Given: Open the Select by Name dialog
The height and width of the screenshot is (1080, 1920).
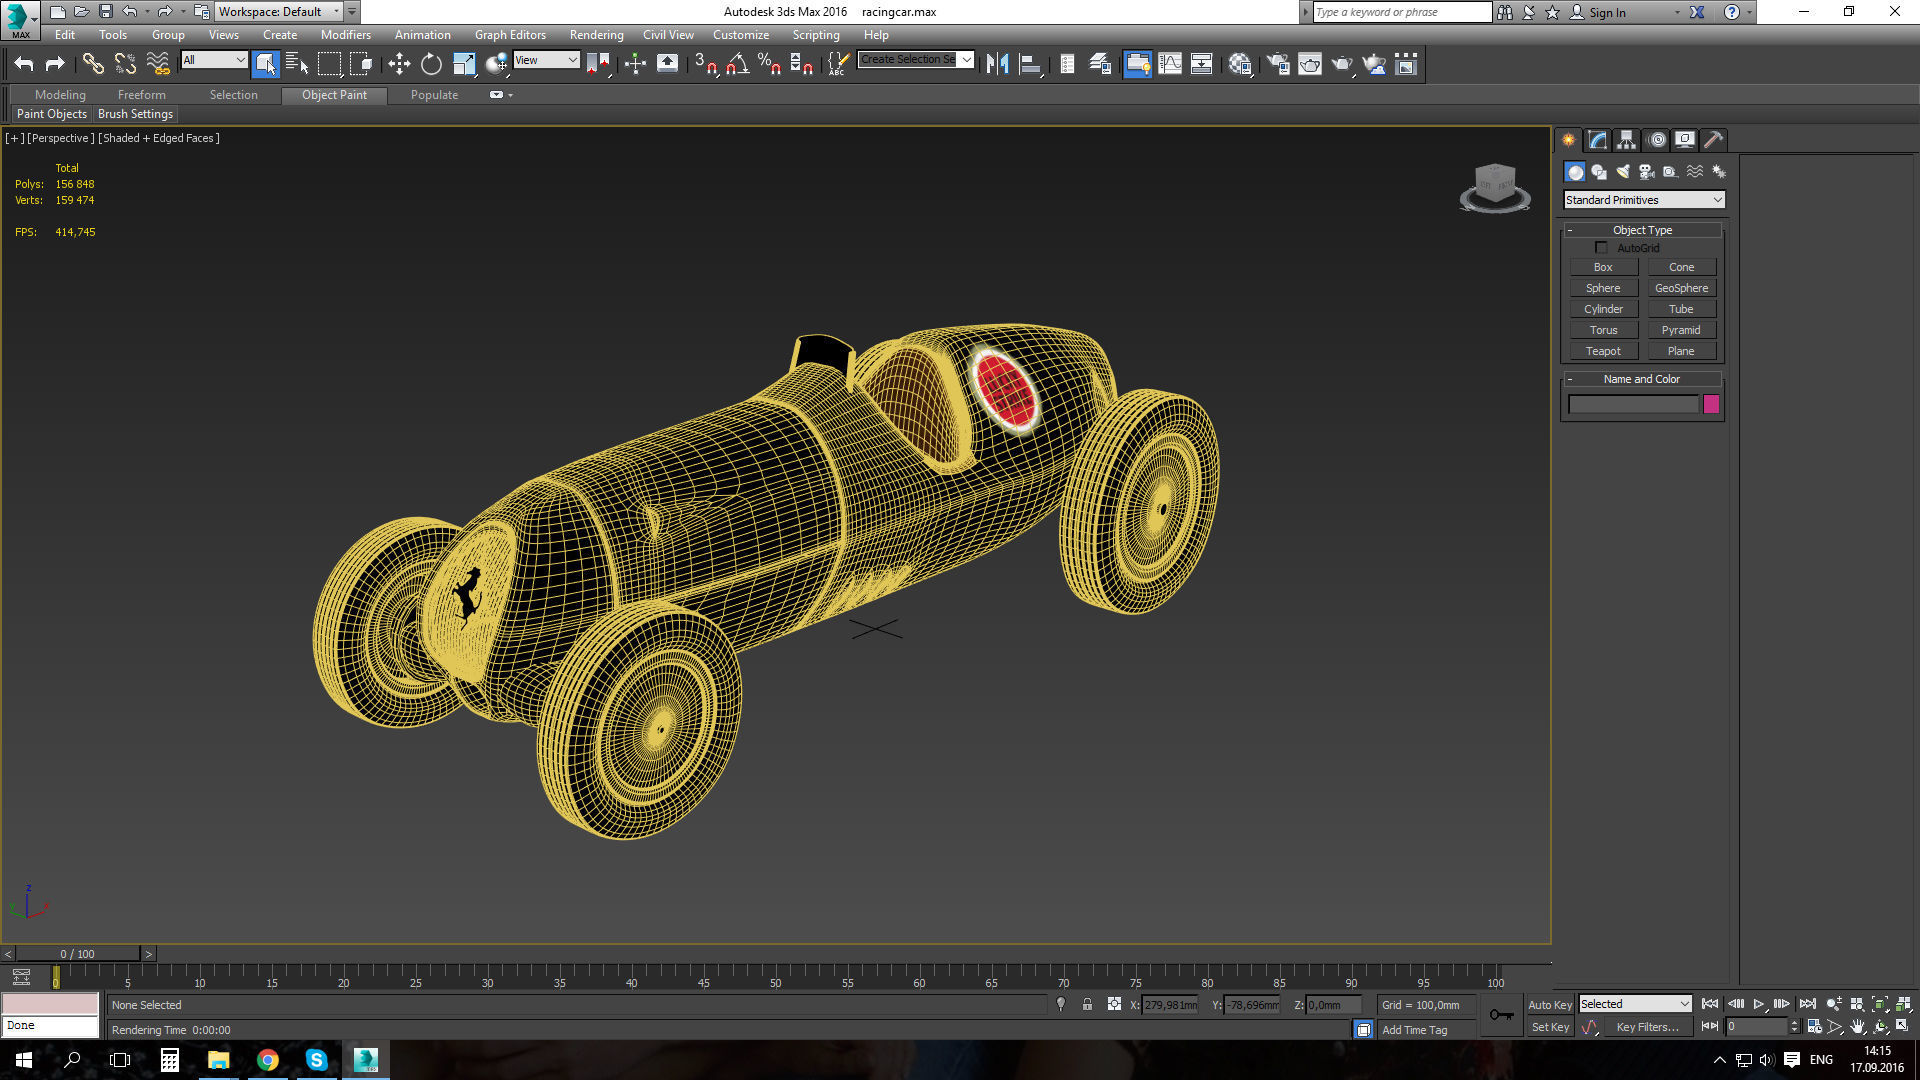Looking at the screenshot, I should pos(297,64).
